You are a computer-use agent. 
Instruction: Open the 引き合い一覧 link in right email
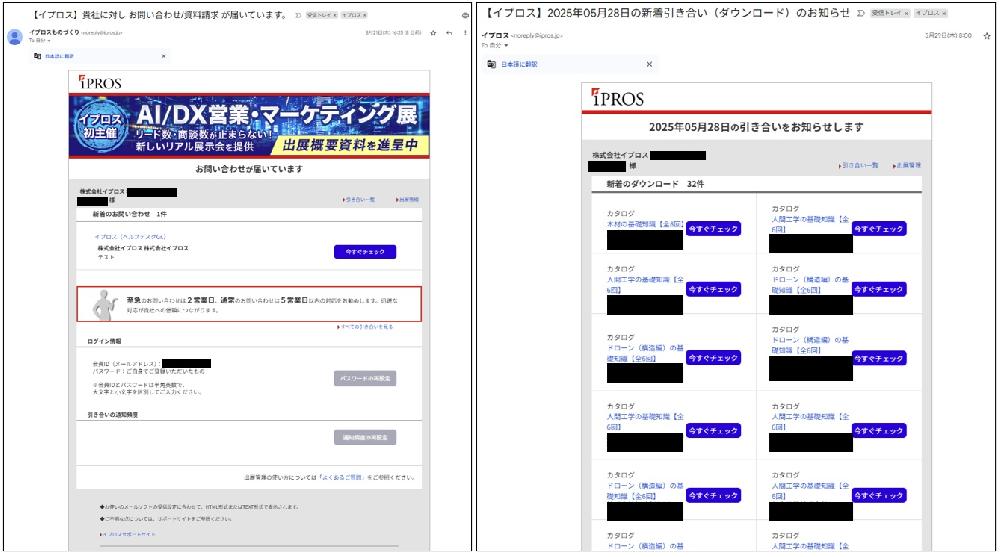(859, 165)
